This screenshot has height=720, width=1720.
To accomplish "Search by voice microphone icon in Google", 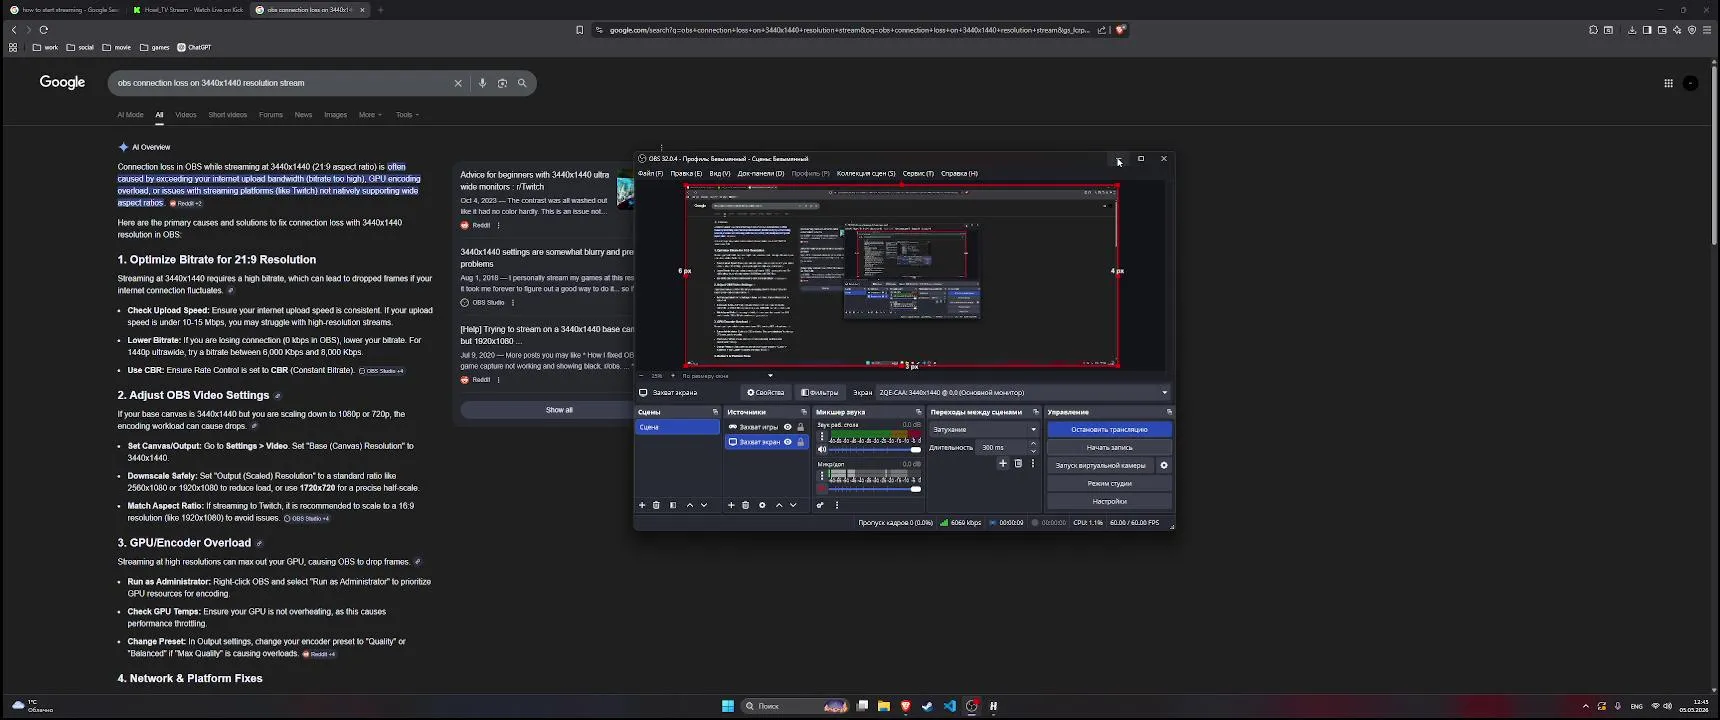I will (x=482, y=83).
